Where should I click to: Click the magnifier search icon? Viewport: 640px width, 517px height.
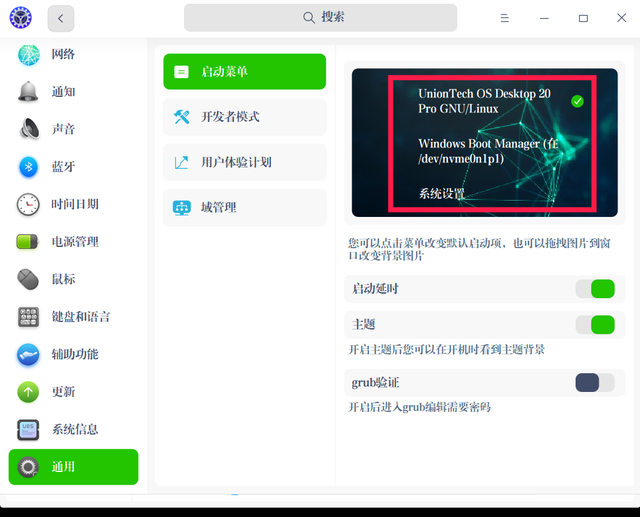tap(309, 18)
